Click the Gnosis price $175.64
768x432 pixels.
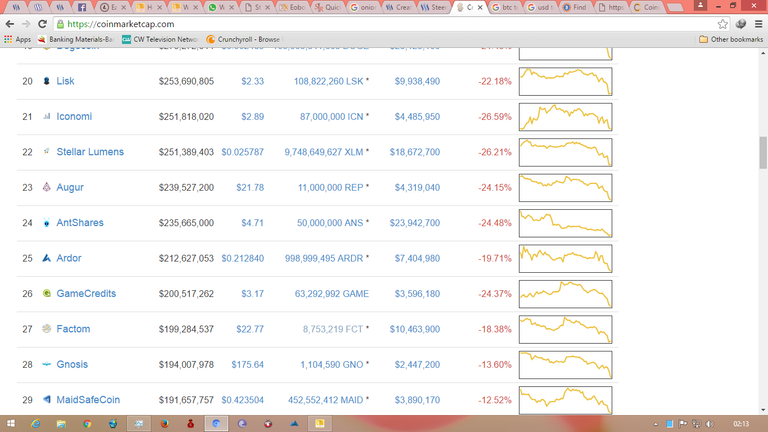[x=247, y=364]
